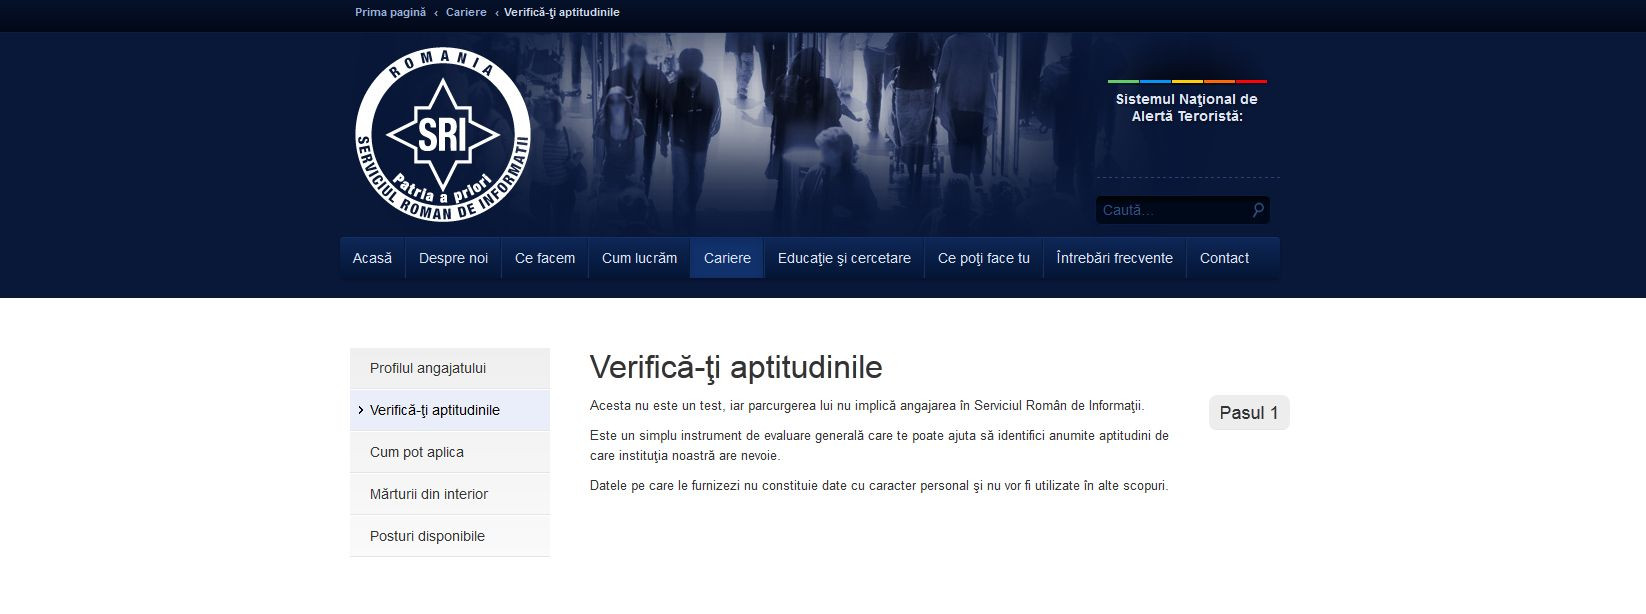Click the paragraph starting Datele pe care

(879, 486)
